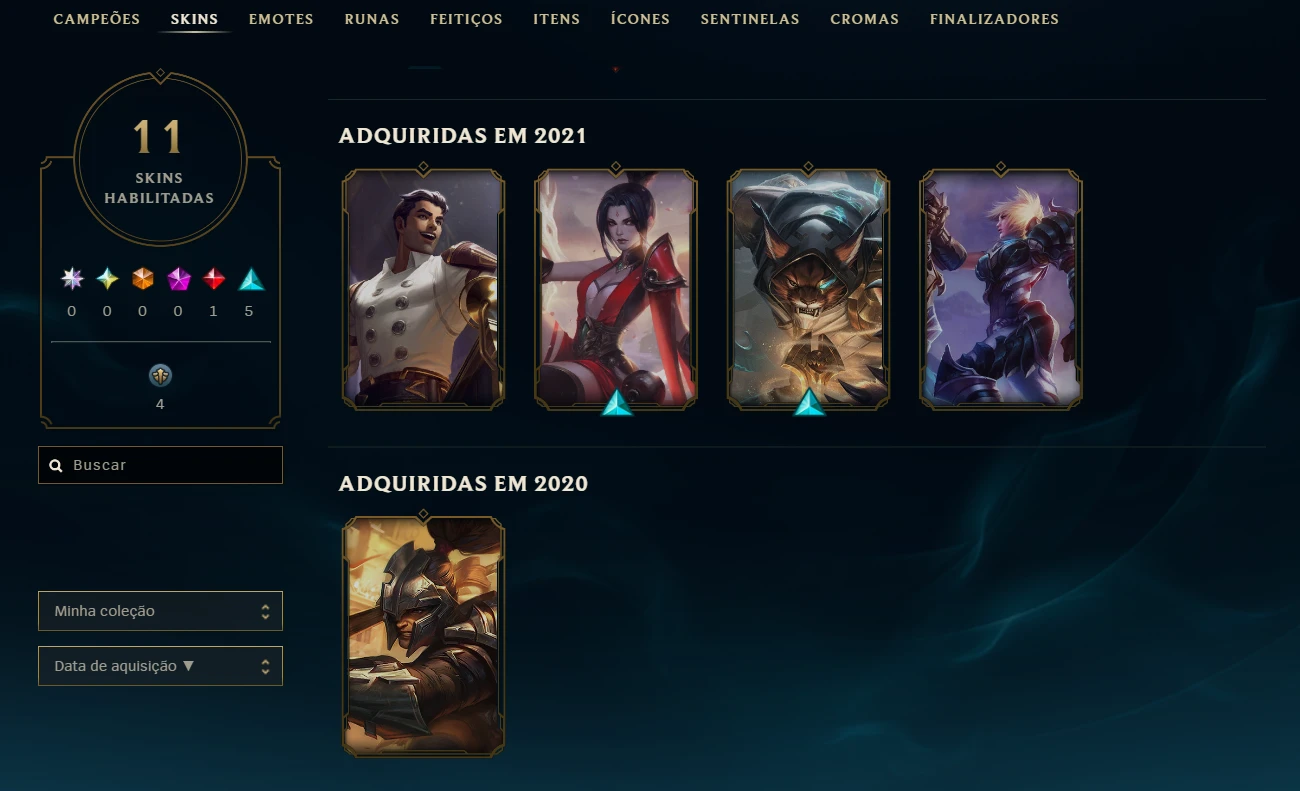
Task: Click the Mythic rarity gem icon
Action: 107,279
